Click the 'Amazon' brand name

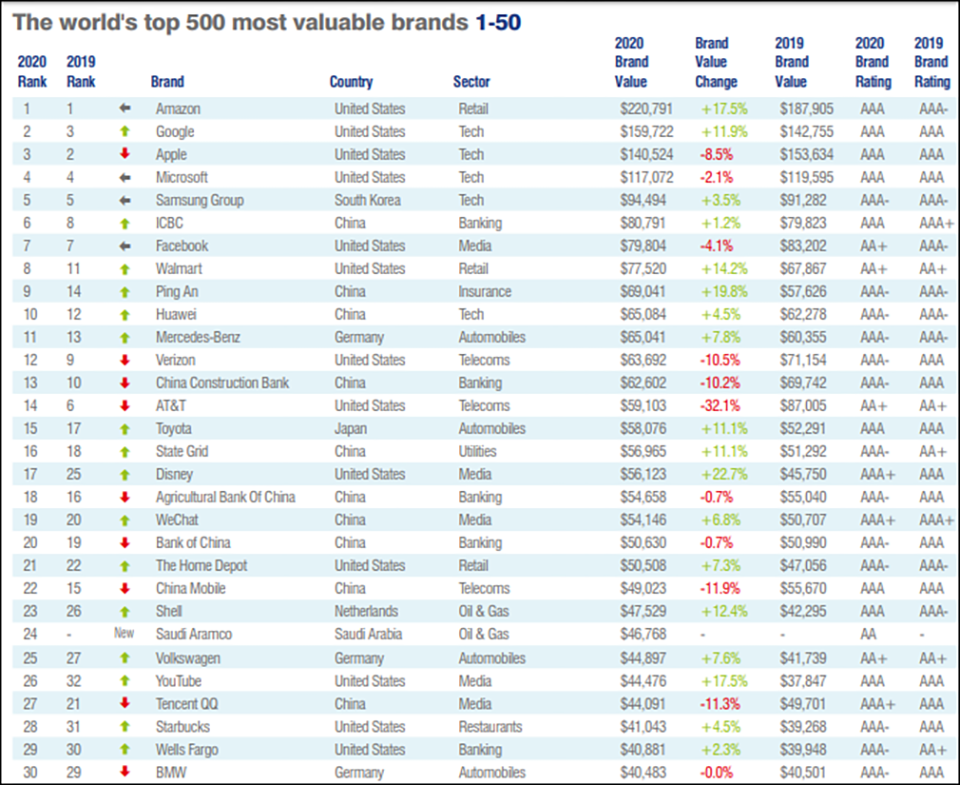(178, 109)
